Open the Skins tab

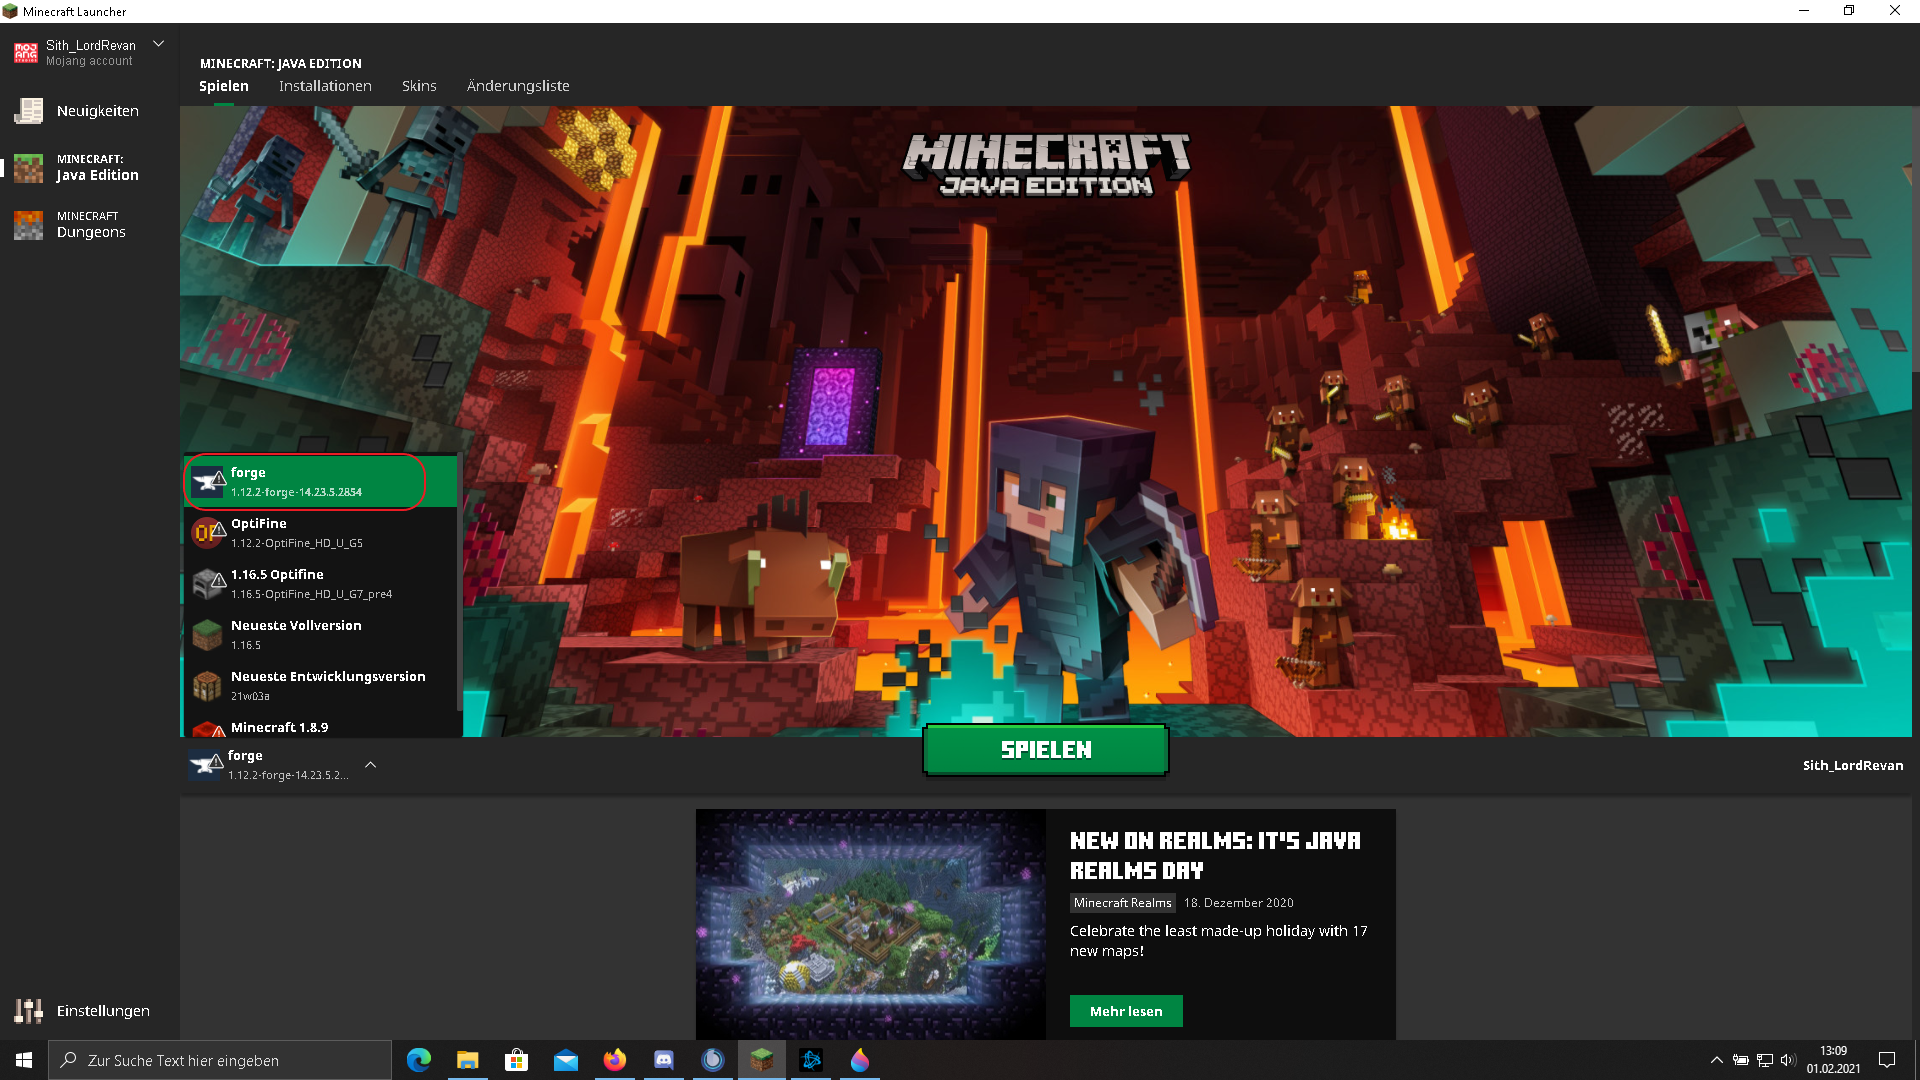[419, 86]
